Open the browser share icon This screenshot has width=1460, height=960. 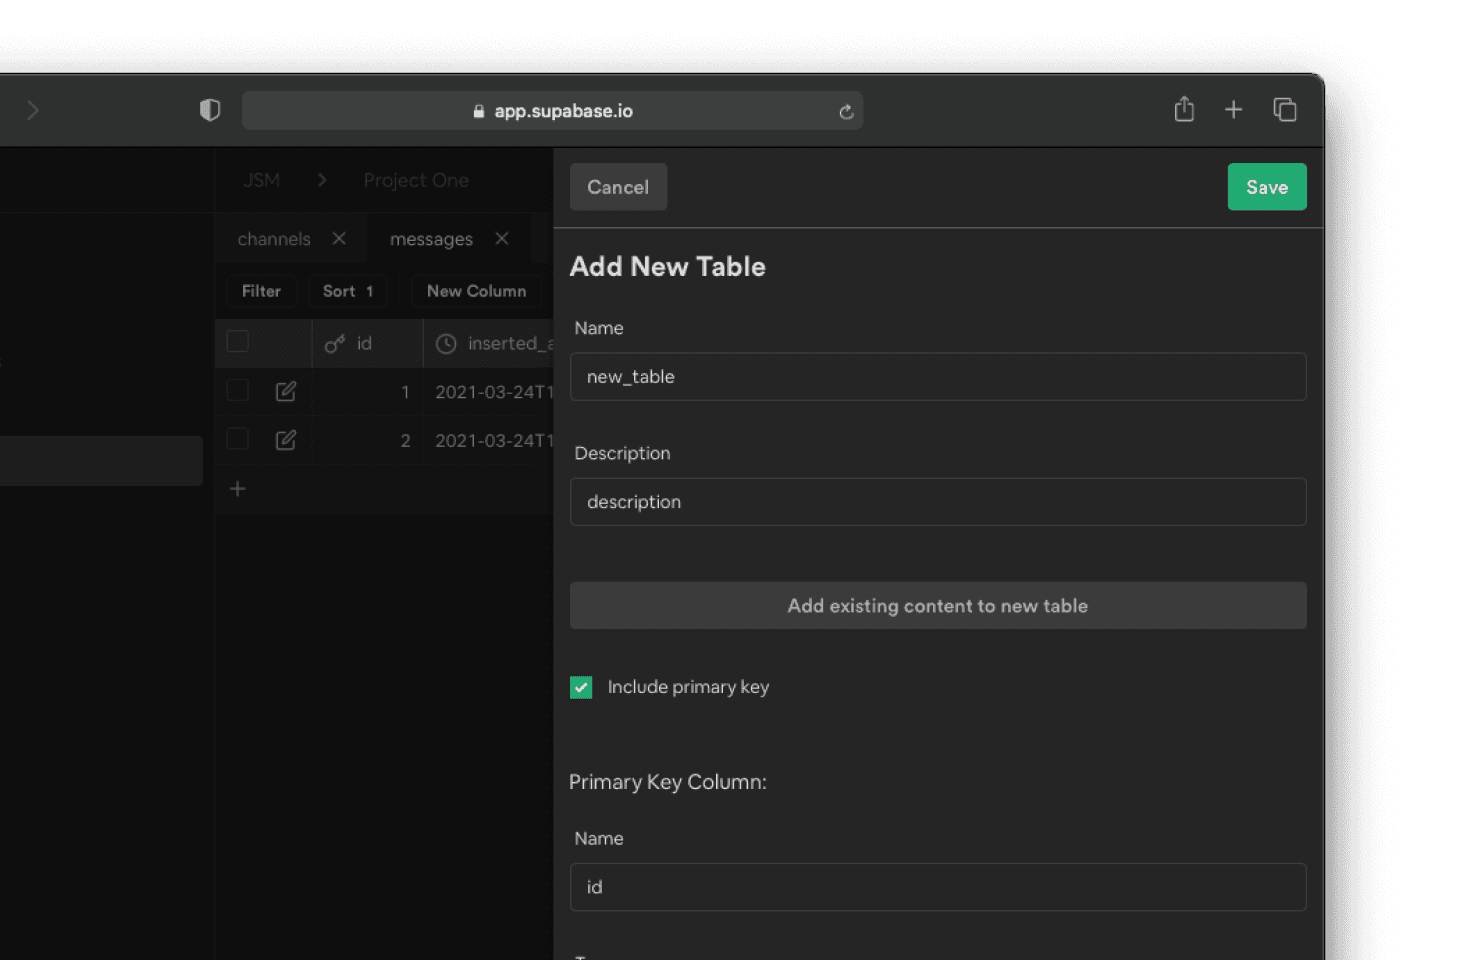tap(1184, 109)
